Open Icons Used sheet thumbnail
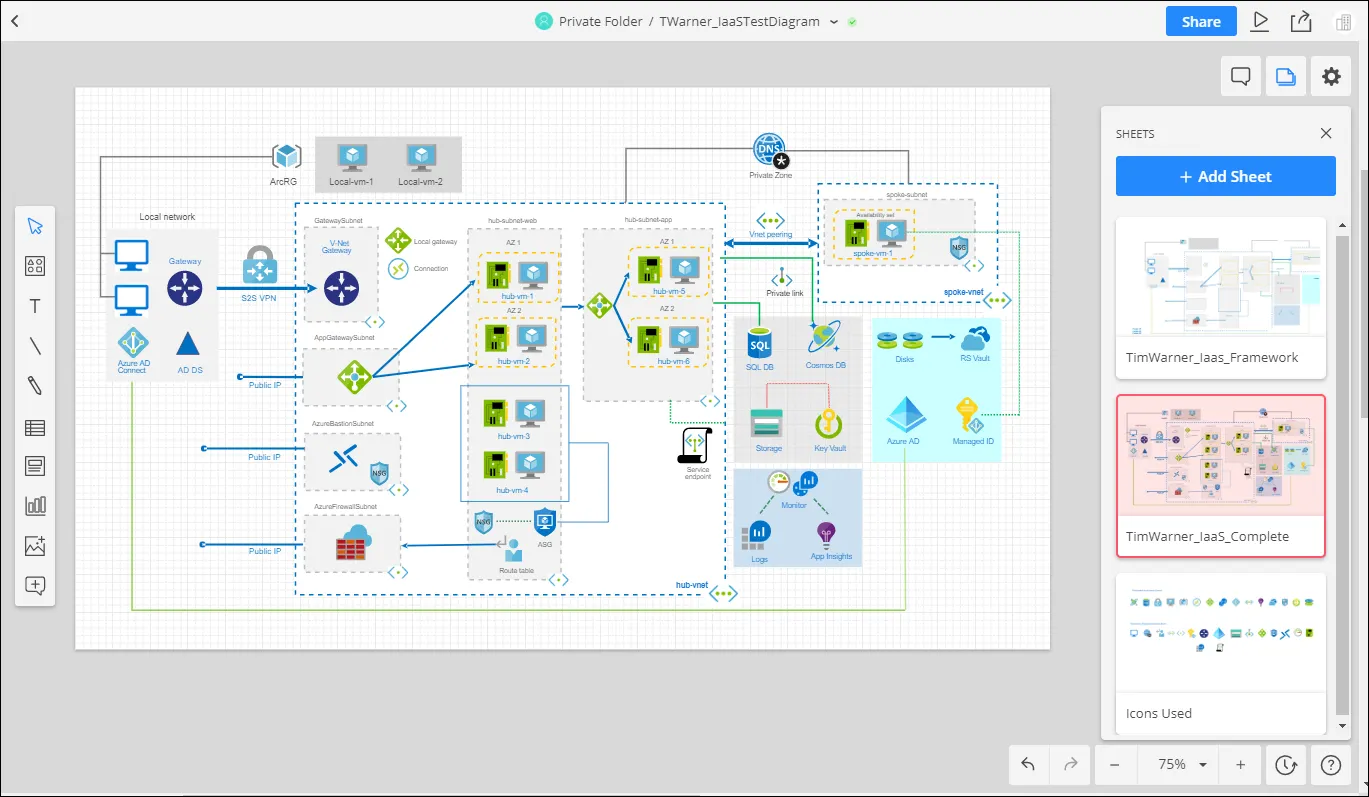This screenshot has height=797, width=1369. click(x=1221, y=654)
